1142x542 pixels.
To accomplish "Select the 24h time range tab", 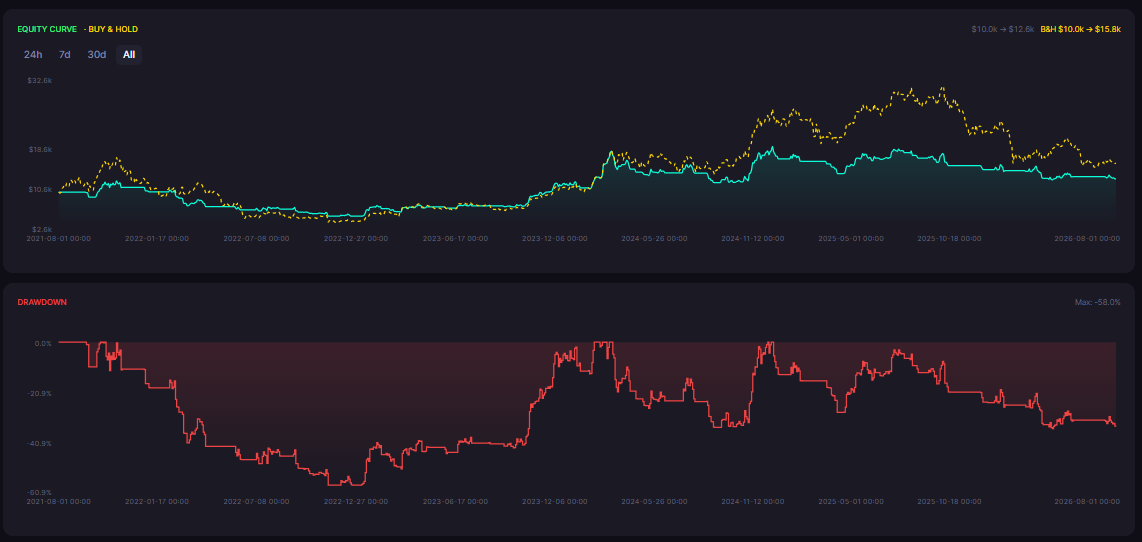I will (x=33, y=55).
